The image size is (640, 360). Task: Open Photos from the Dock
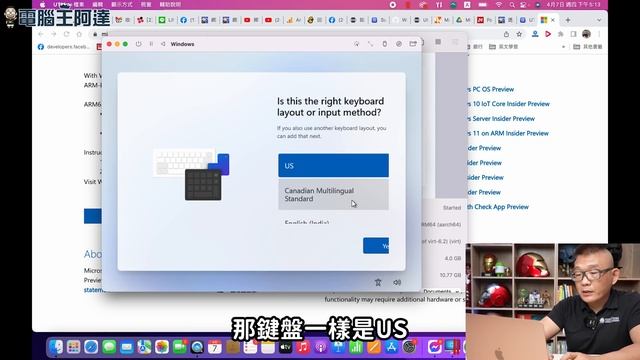(162, 347)
